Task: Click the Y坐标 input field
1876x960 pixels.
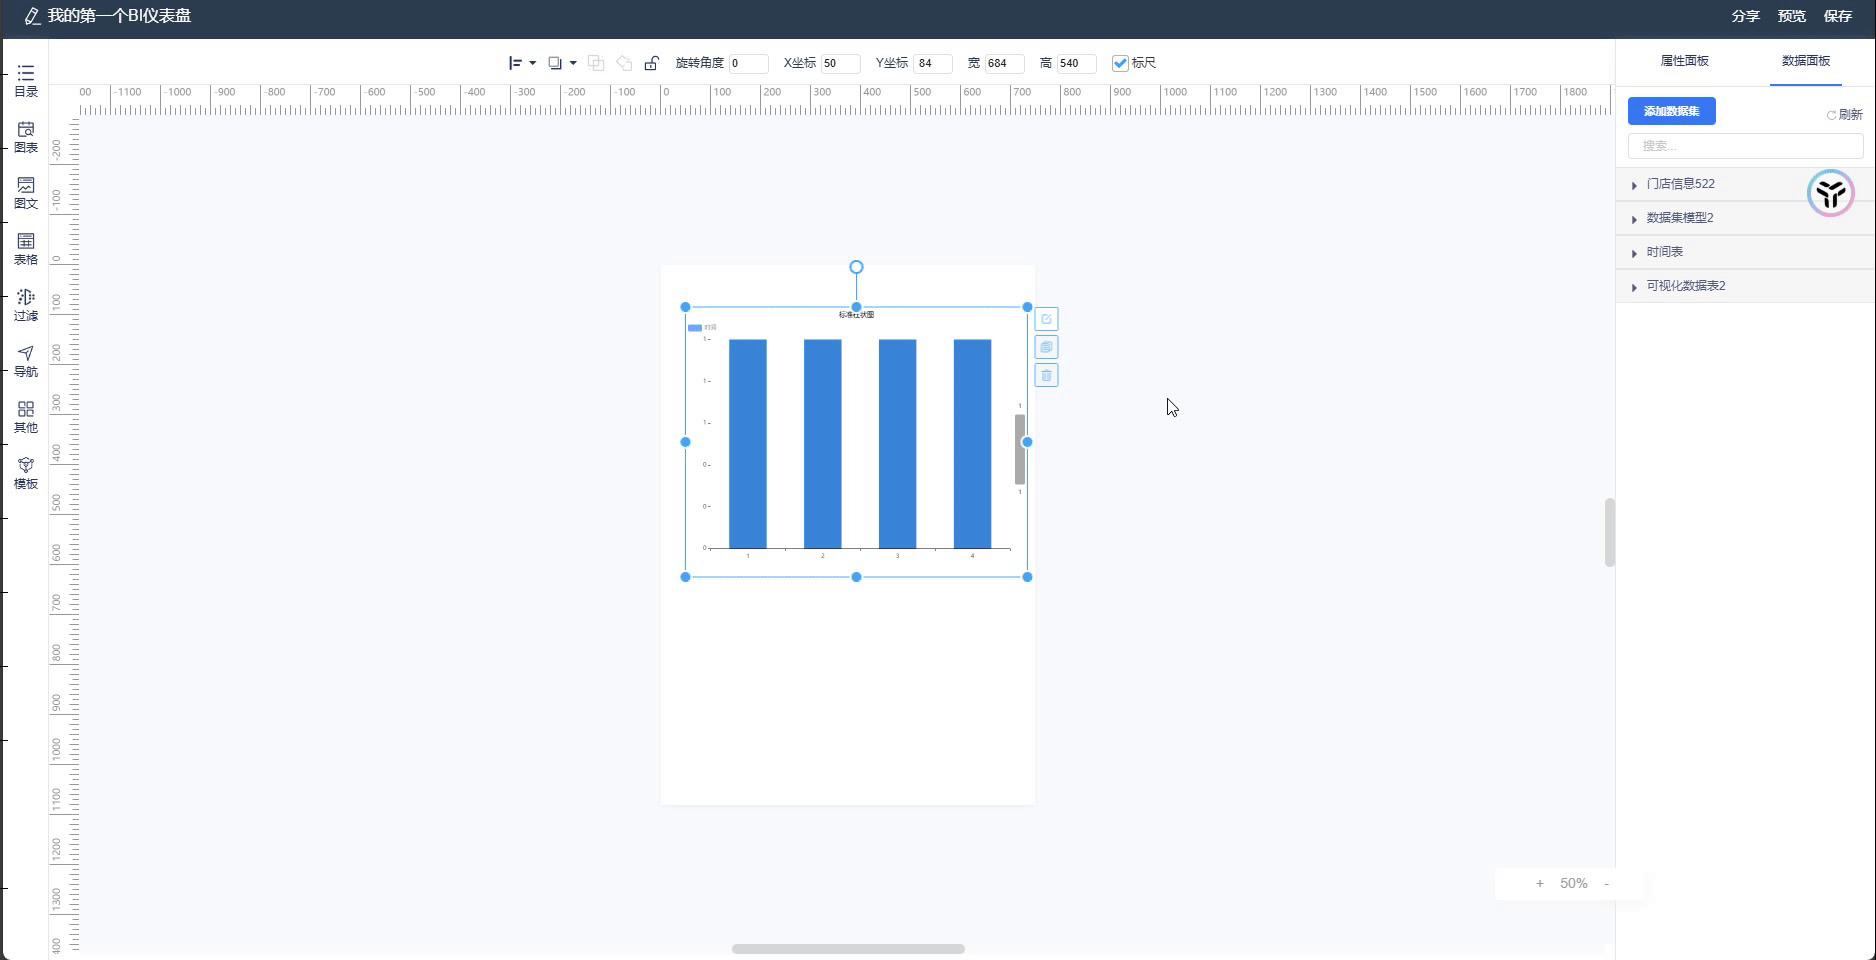Action: click(932, 63)
